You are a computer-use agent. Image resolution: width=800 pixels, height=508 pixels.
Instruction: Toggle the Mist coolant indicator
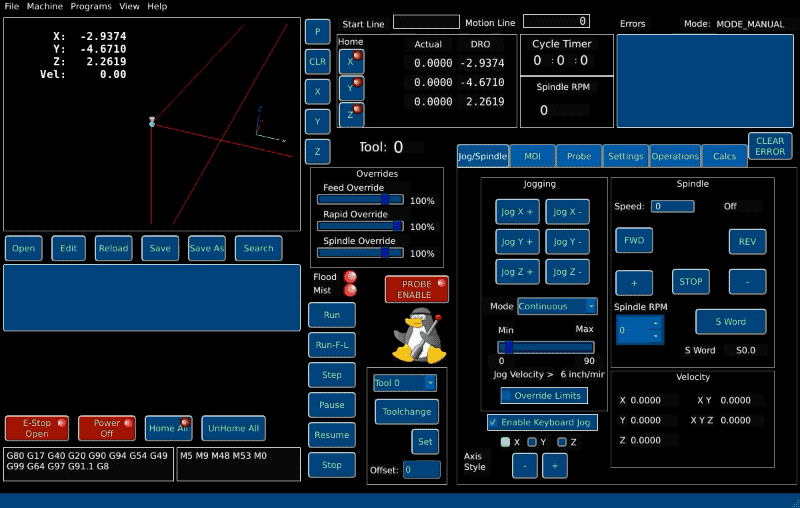coord(350,291)
